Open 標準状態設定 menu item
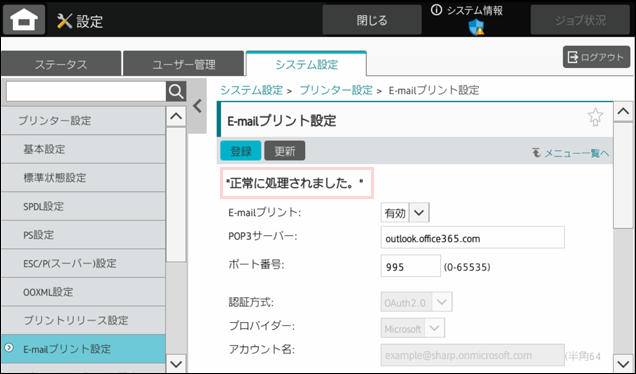The width and height of the screenshot is (636, 374). [83, 178]
